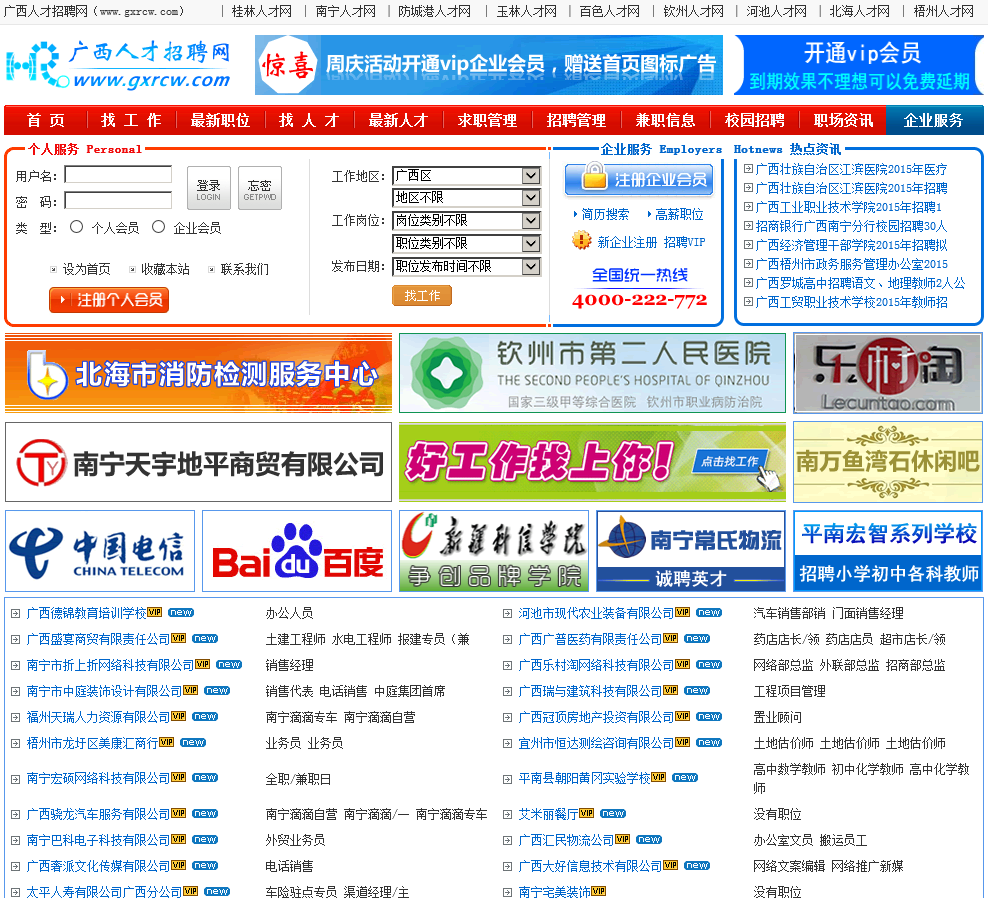The width and height of the screenshot is (988, 898).
Task: Focus the 用户名 input field
Action: pyautogui.click(x=118, y=175)
